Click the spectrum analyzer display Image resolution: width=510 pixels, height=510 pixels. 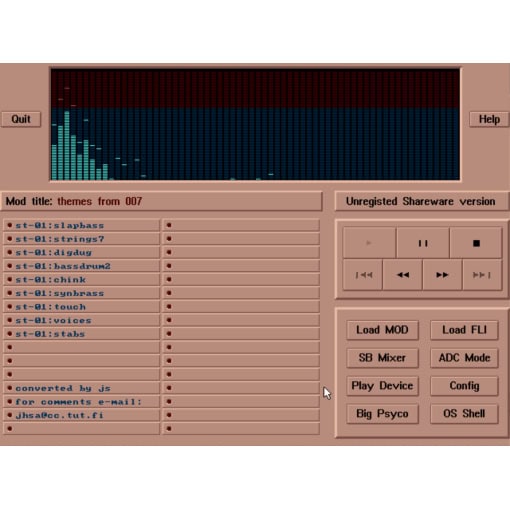(x=255, y=124)
